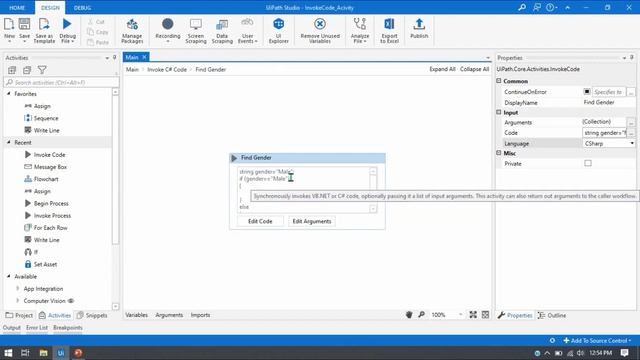Collapse Input properties section

pyautogui.click(x=499, y=112)
